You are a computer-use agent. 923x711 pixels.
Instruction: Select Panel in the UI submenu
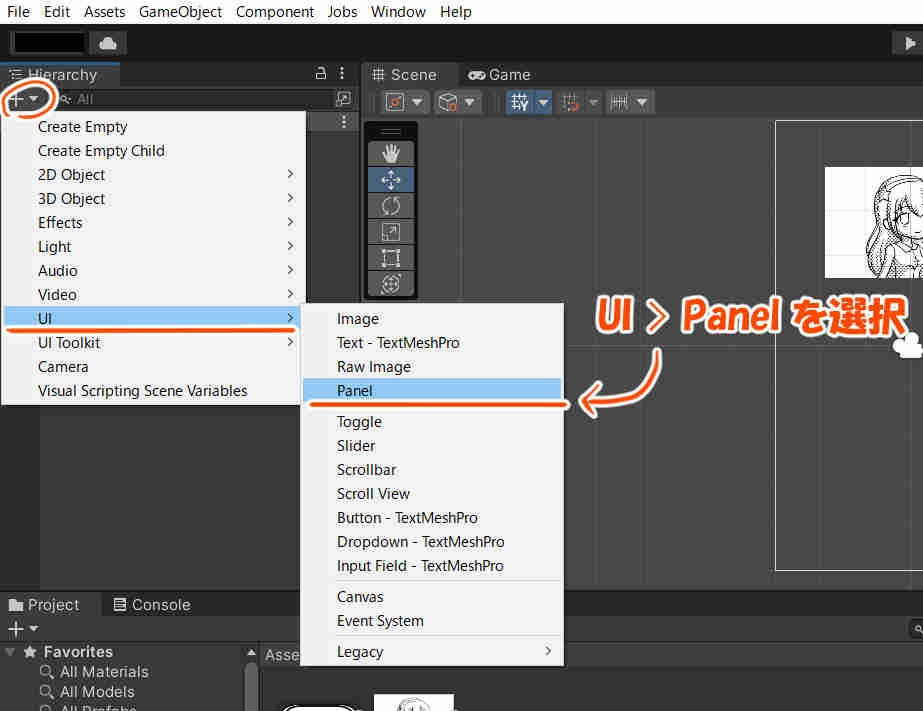(x=433, y=390)
